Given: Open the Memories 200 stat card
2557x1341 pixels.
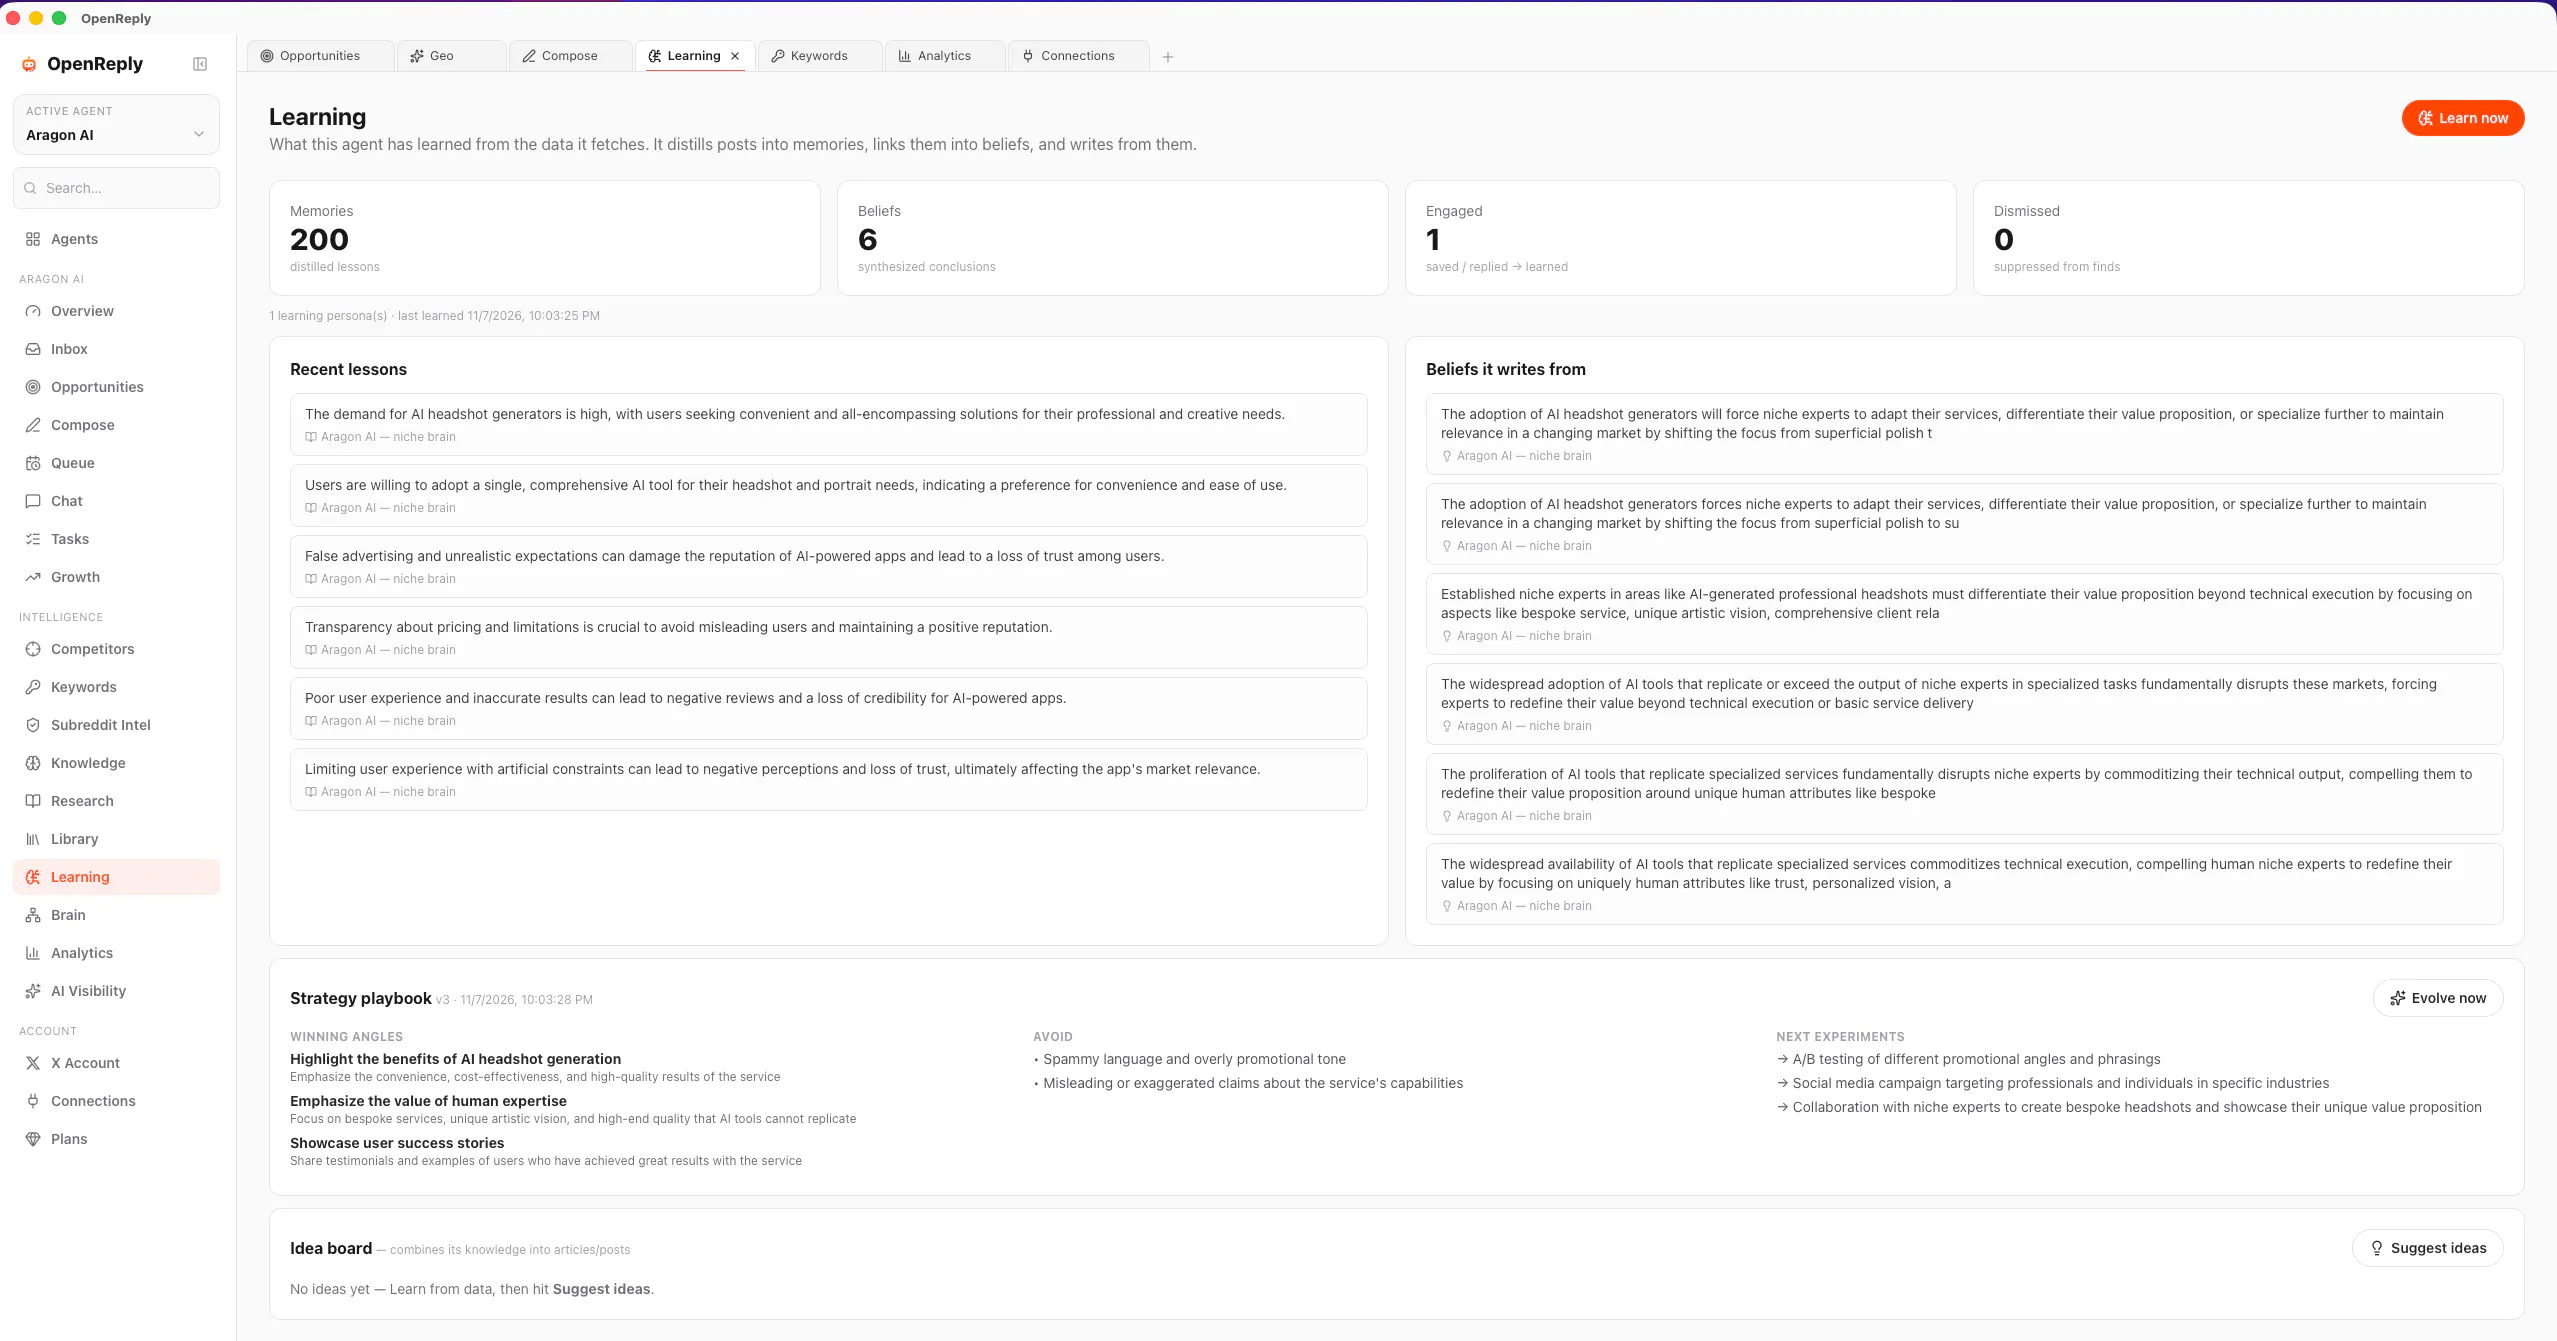Looking at the screenshot, I should [545, 238].
